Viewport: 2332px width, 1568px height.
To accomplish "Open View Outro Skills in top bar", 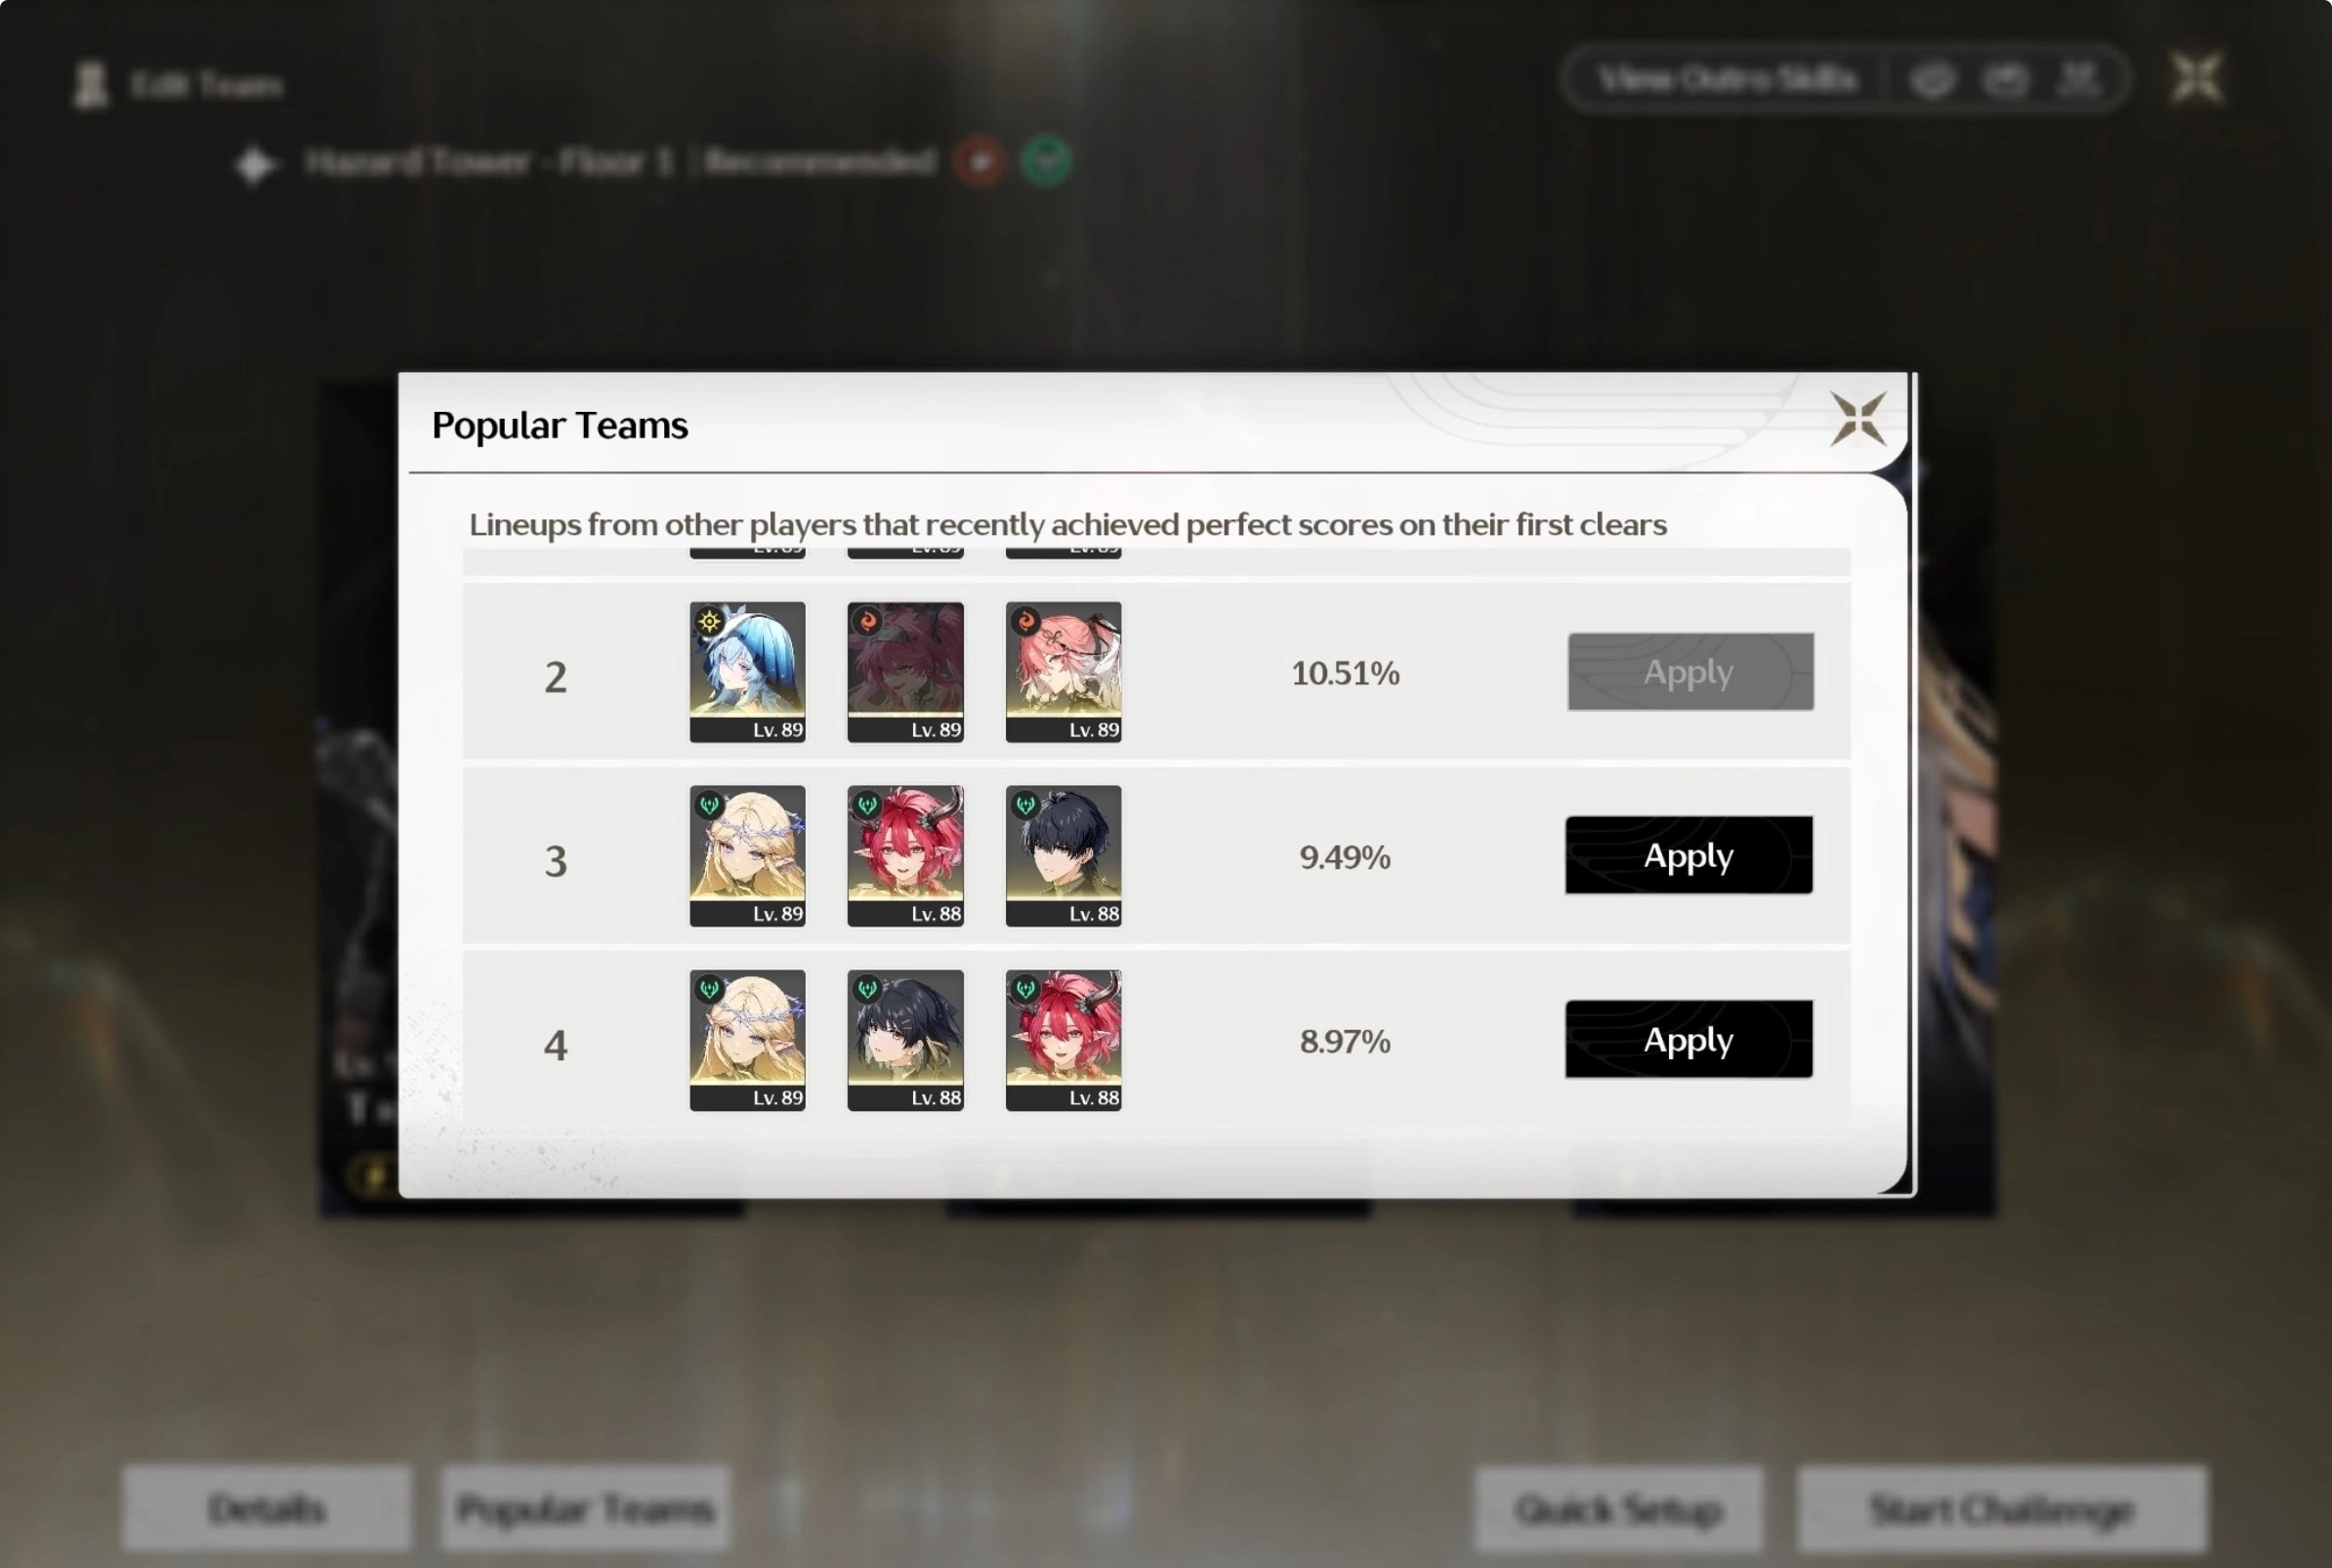I will point(1727,78).
